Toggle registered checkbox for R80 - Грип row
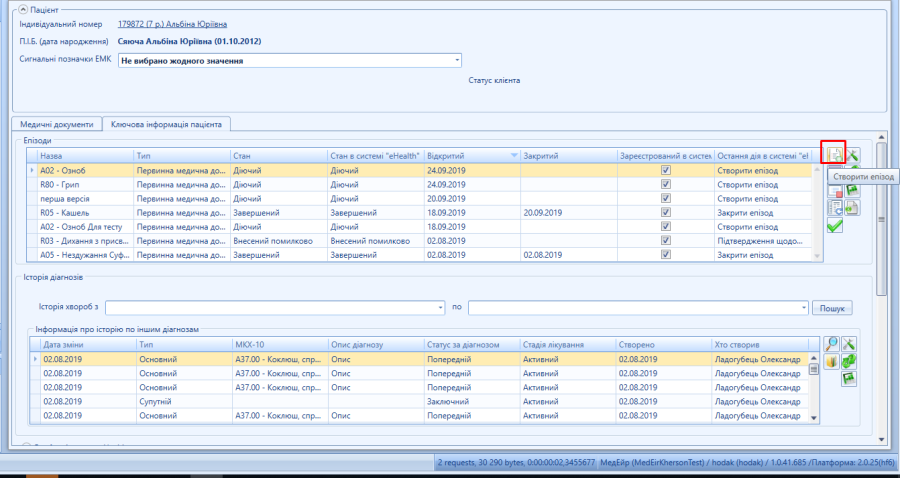900x478 pixels. [x=666, y=184]
